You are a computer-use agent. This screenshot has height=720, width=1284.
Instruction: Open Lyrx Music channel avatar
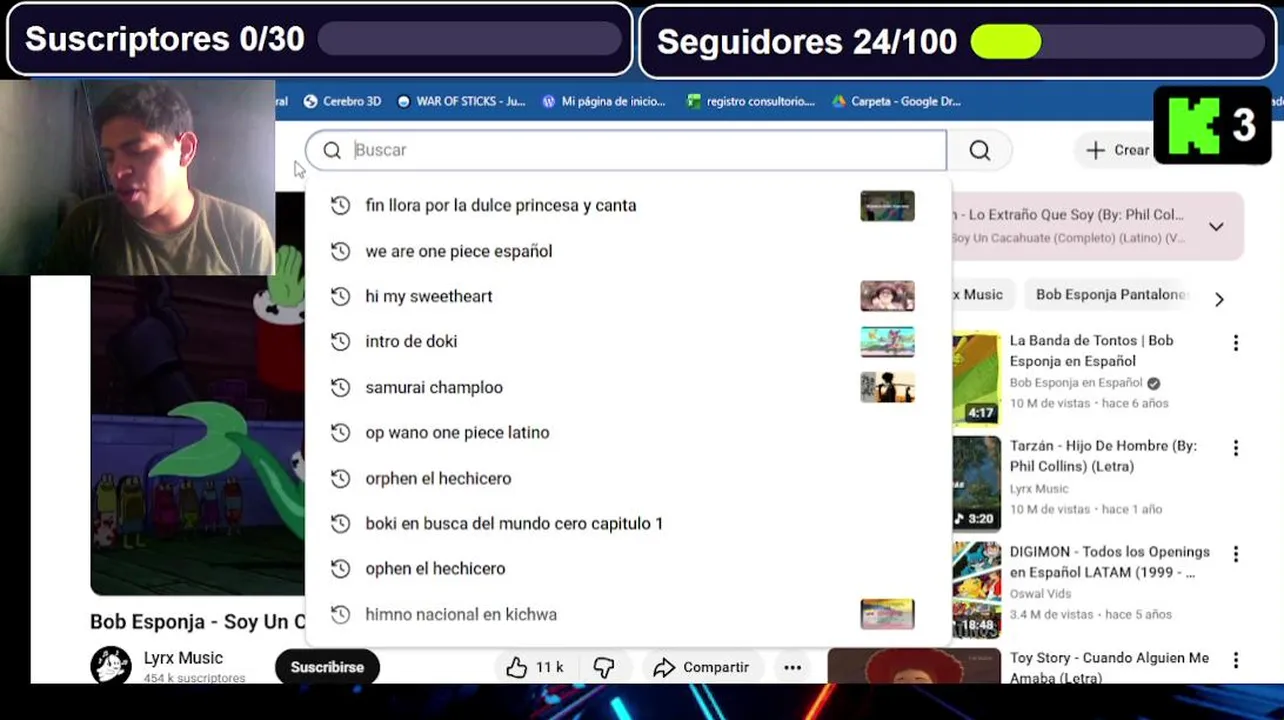click(111, 665)
